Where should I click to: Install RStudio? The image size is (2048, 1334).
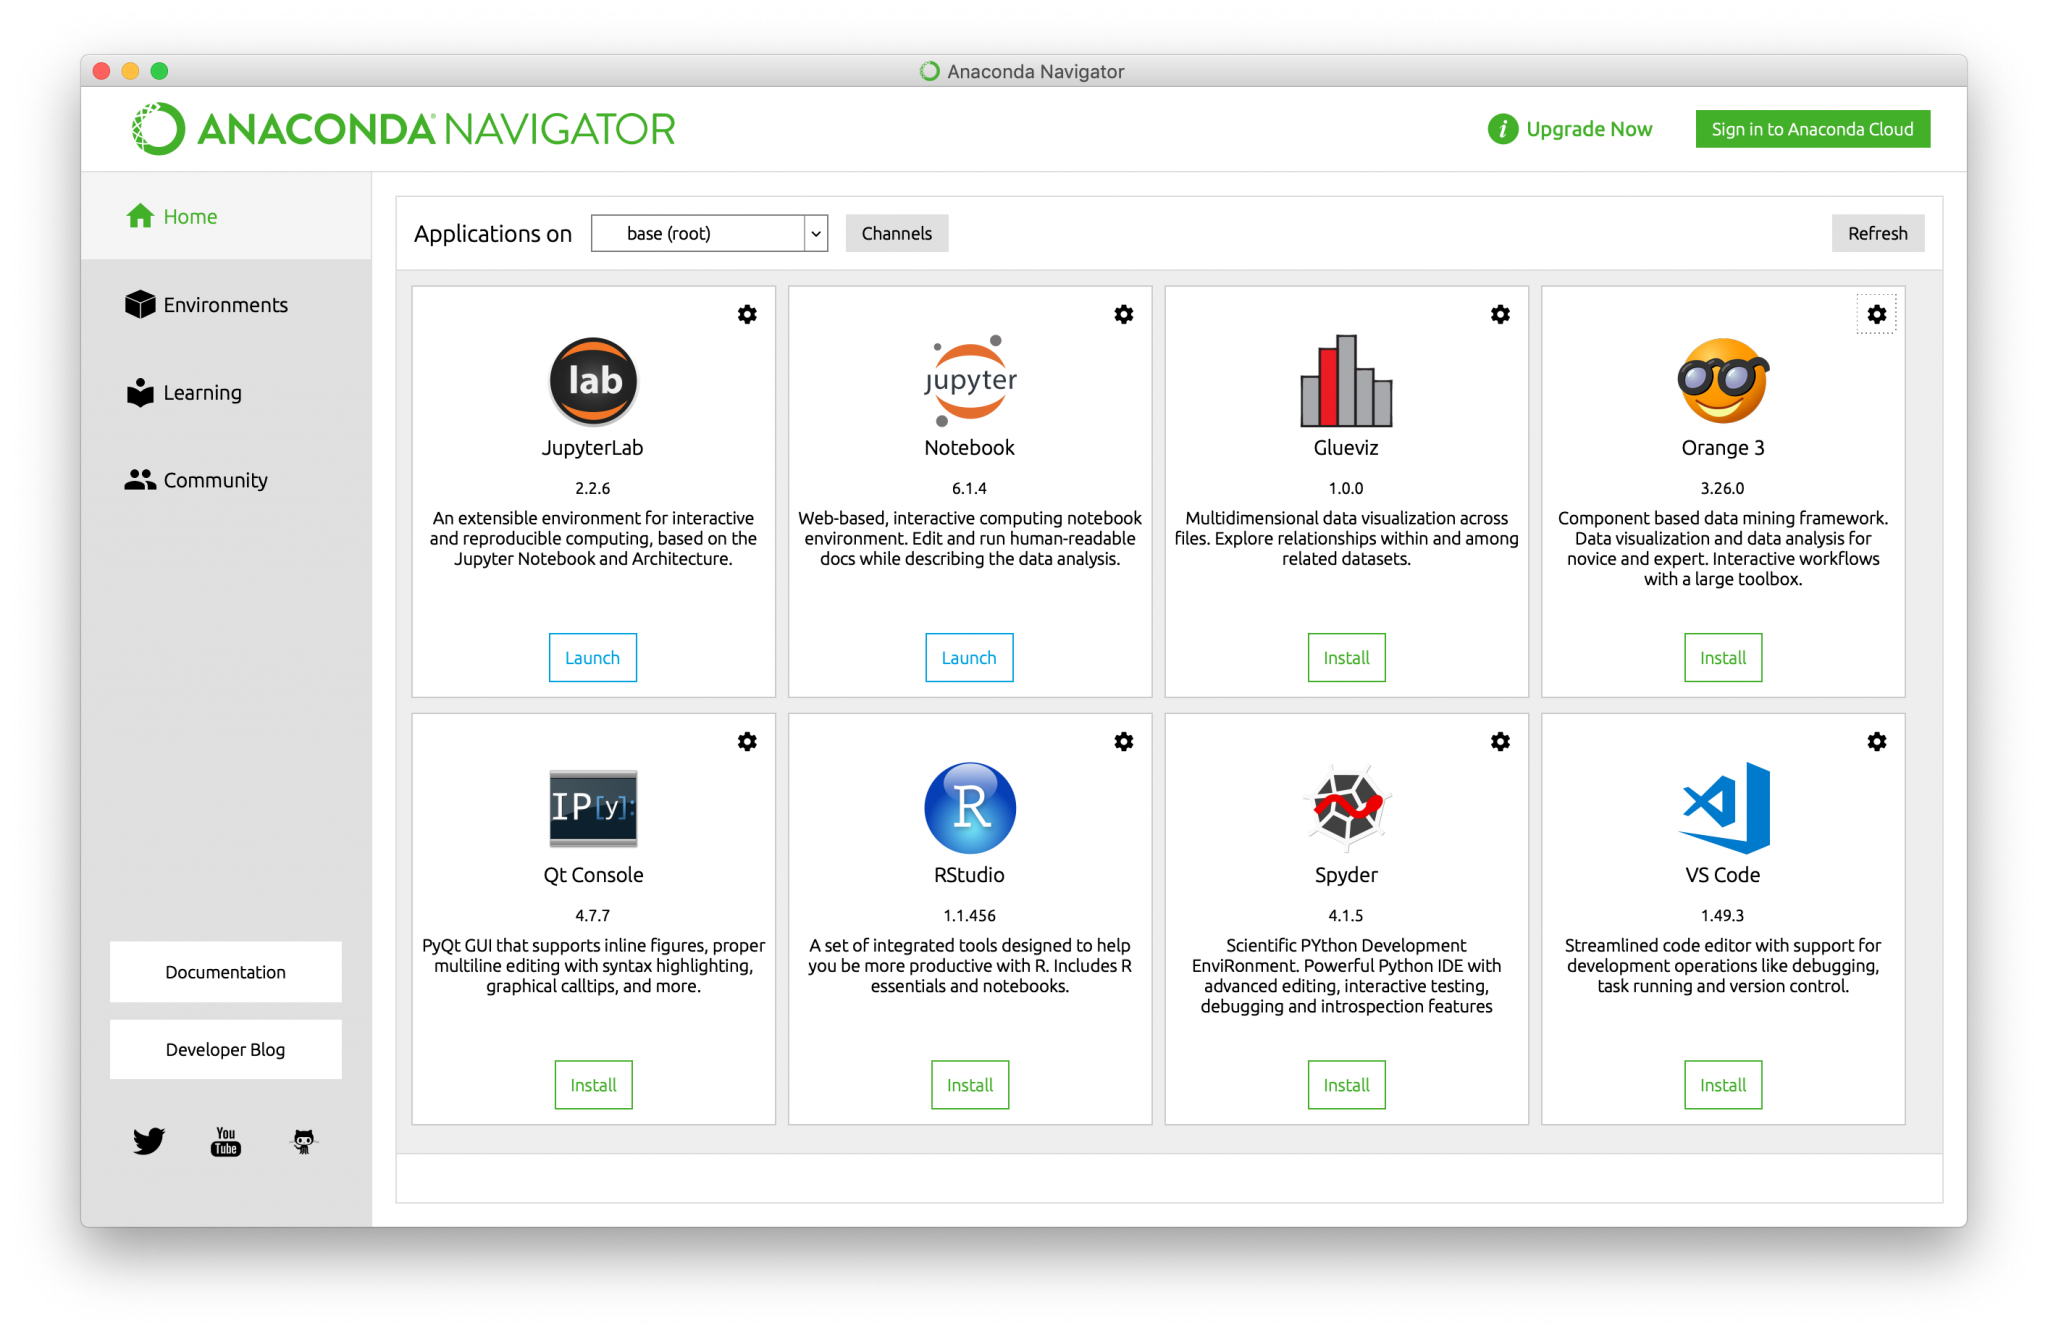click(970, 1085)
